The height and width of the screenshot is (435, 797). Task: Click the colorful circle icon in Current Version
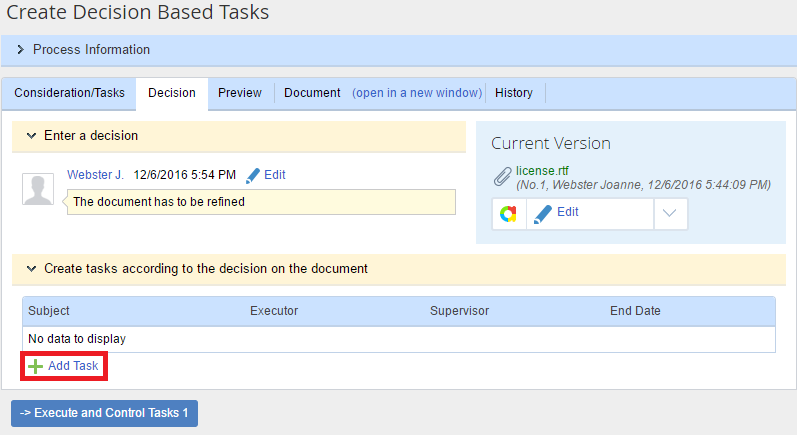510,213
